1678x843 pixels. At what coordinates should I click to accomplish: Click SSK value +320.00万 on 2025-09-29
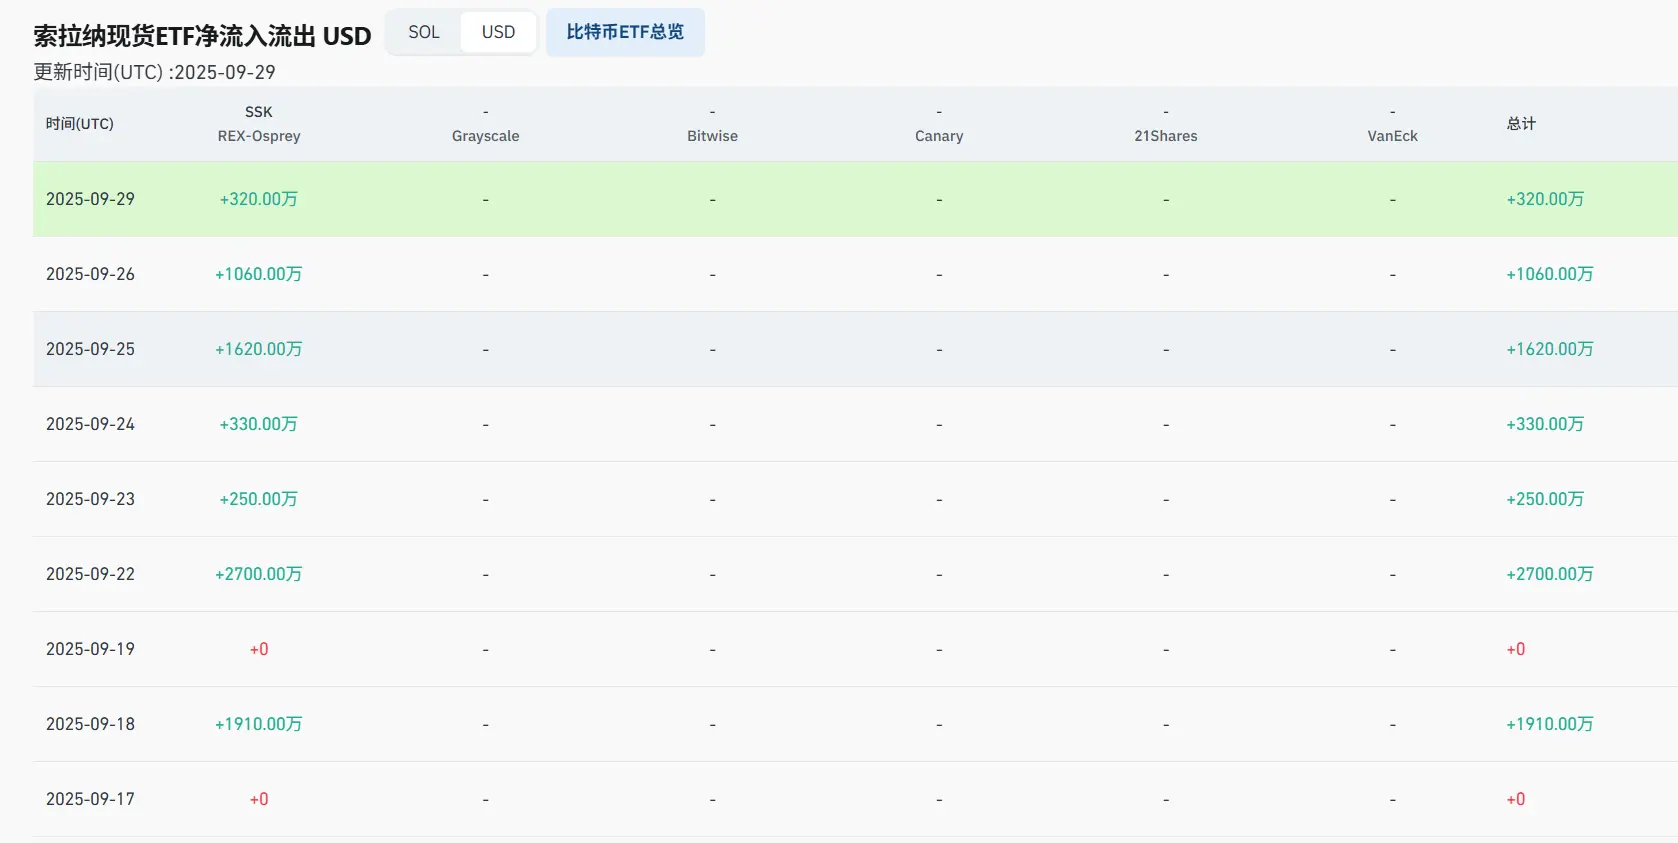point(259,199)
